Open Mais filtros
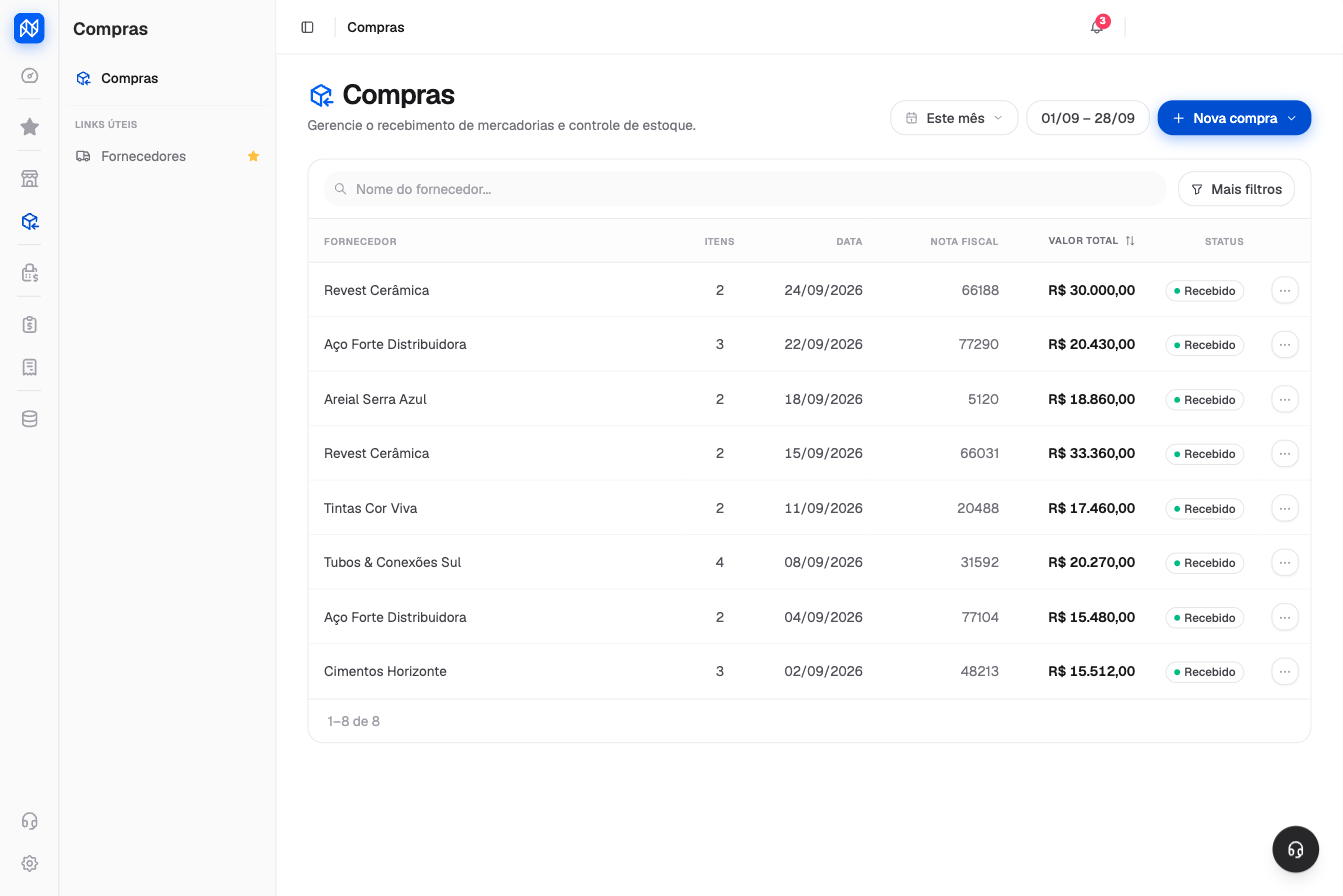The height and width of the screenshot is (896, 1343). point(1236,189)
